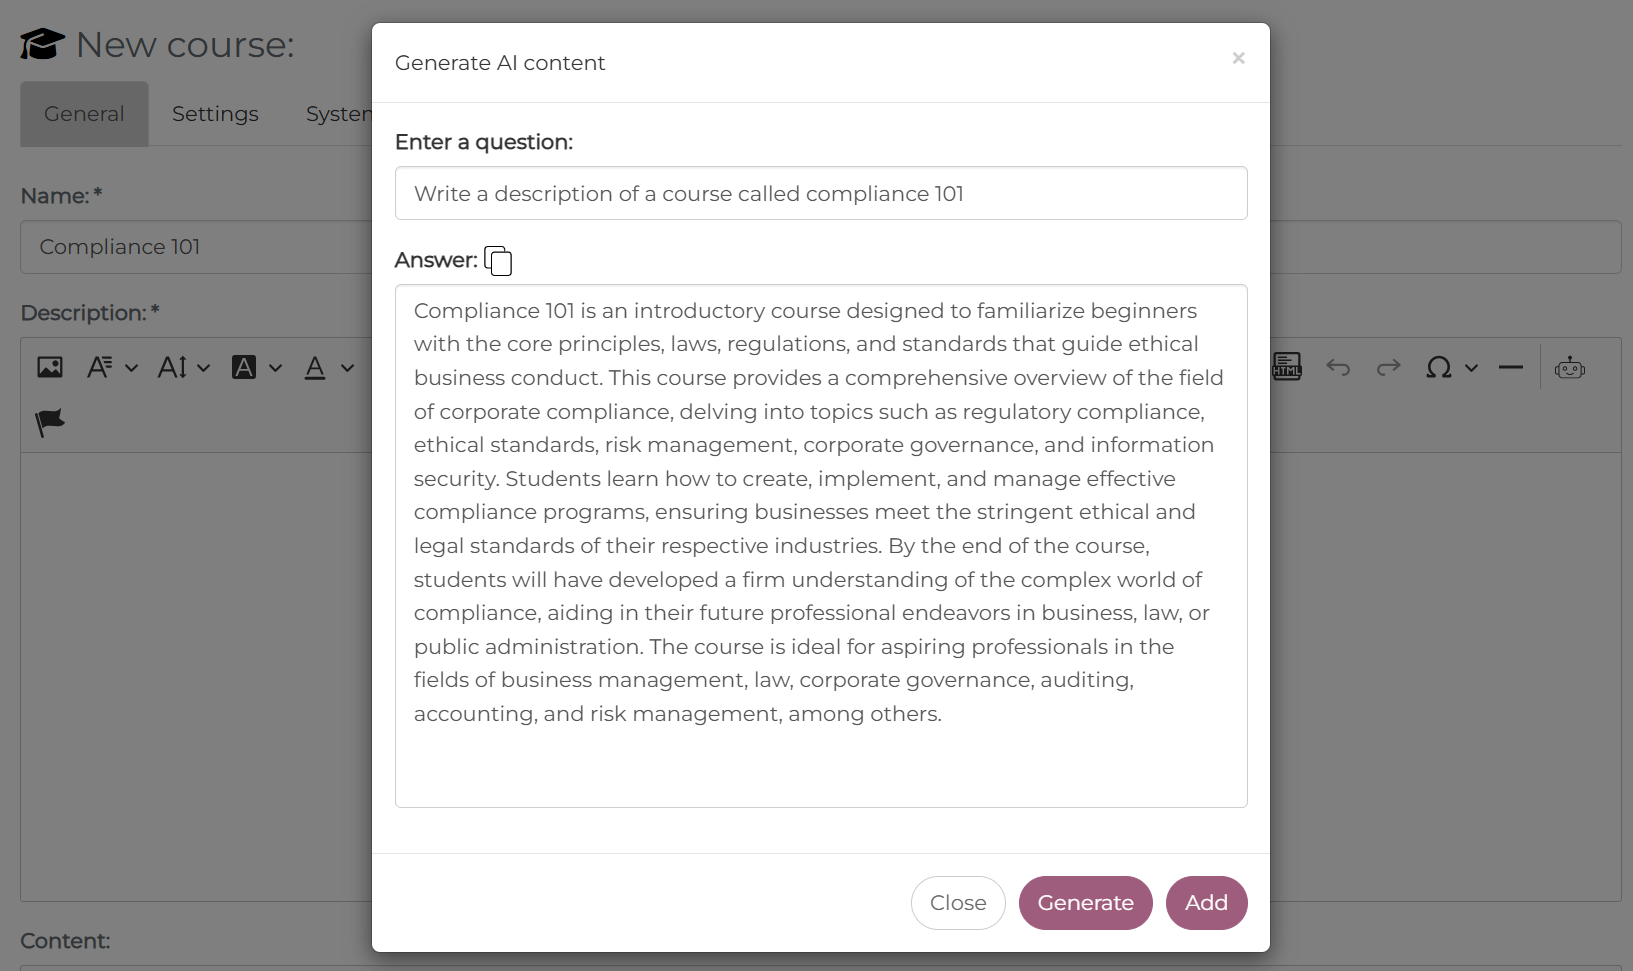
Task: Click the undo arrow icon
Action: (x=1338, y=368)
